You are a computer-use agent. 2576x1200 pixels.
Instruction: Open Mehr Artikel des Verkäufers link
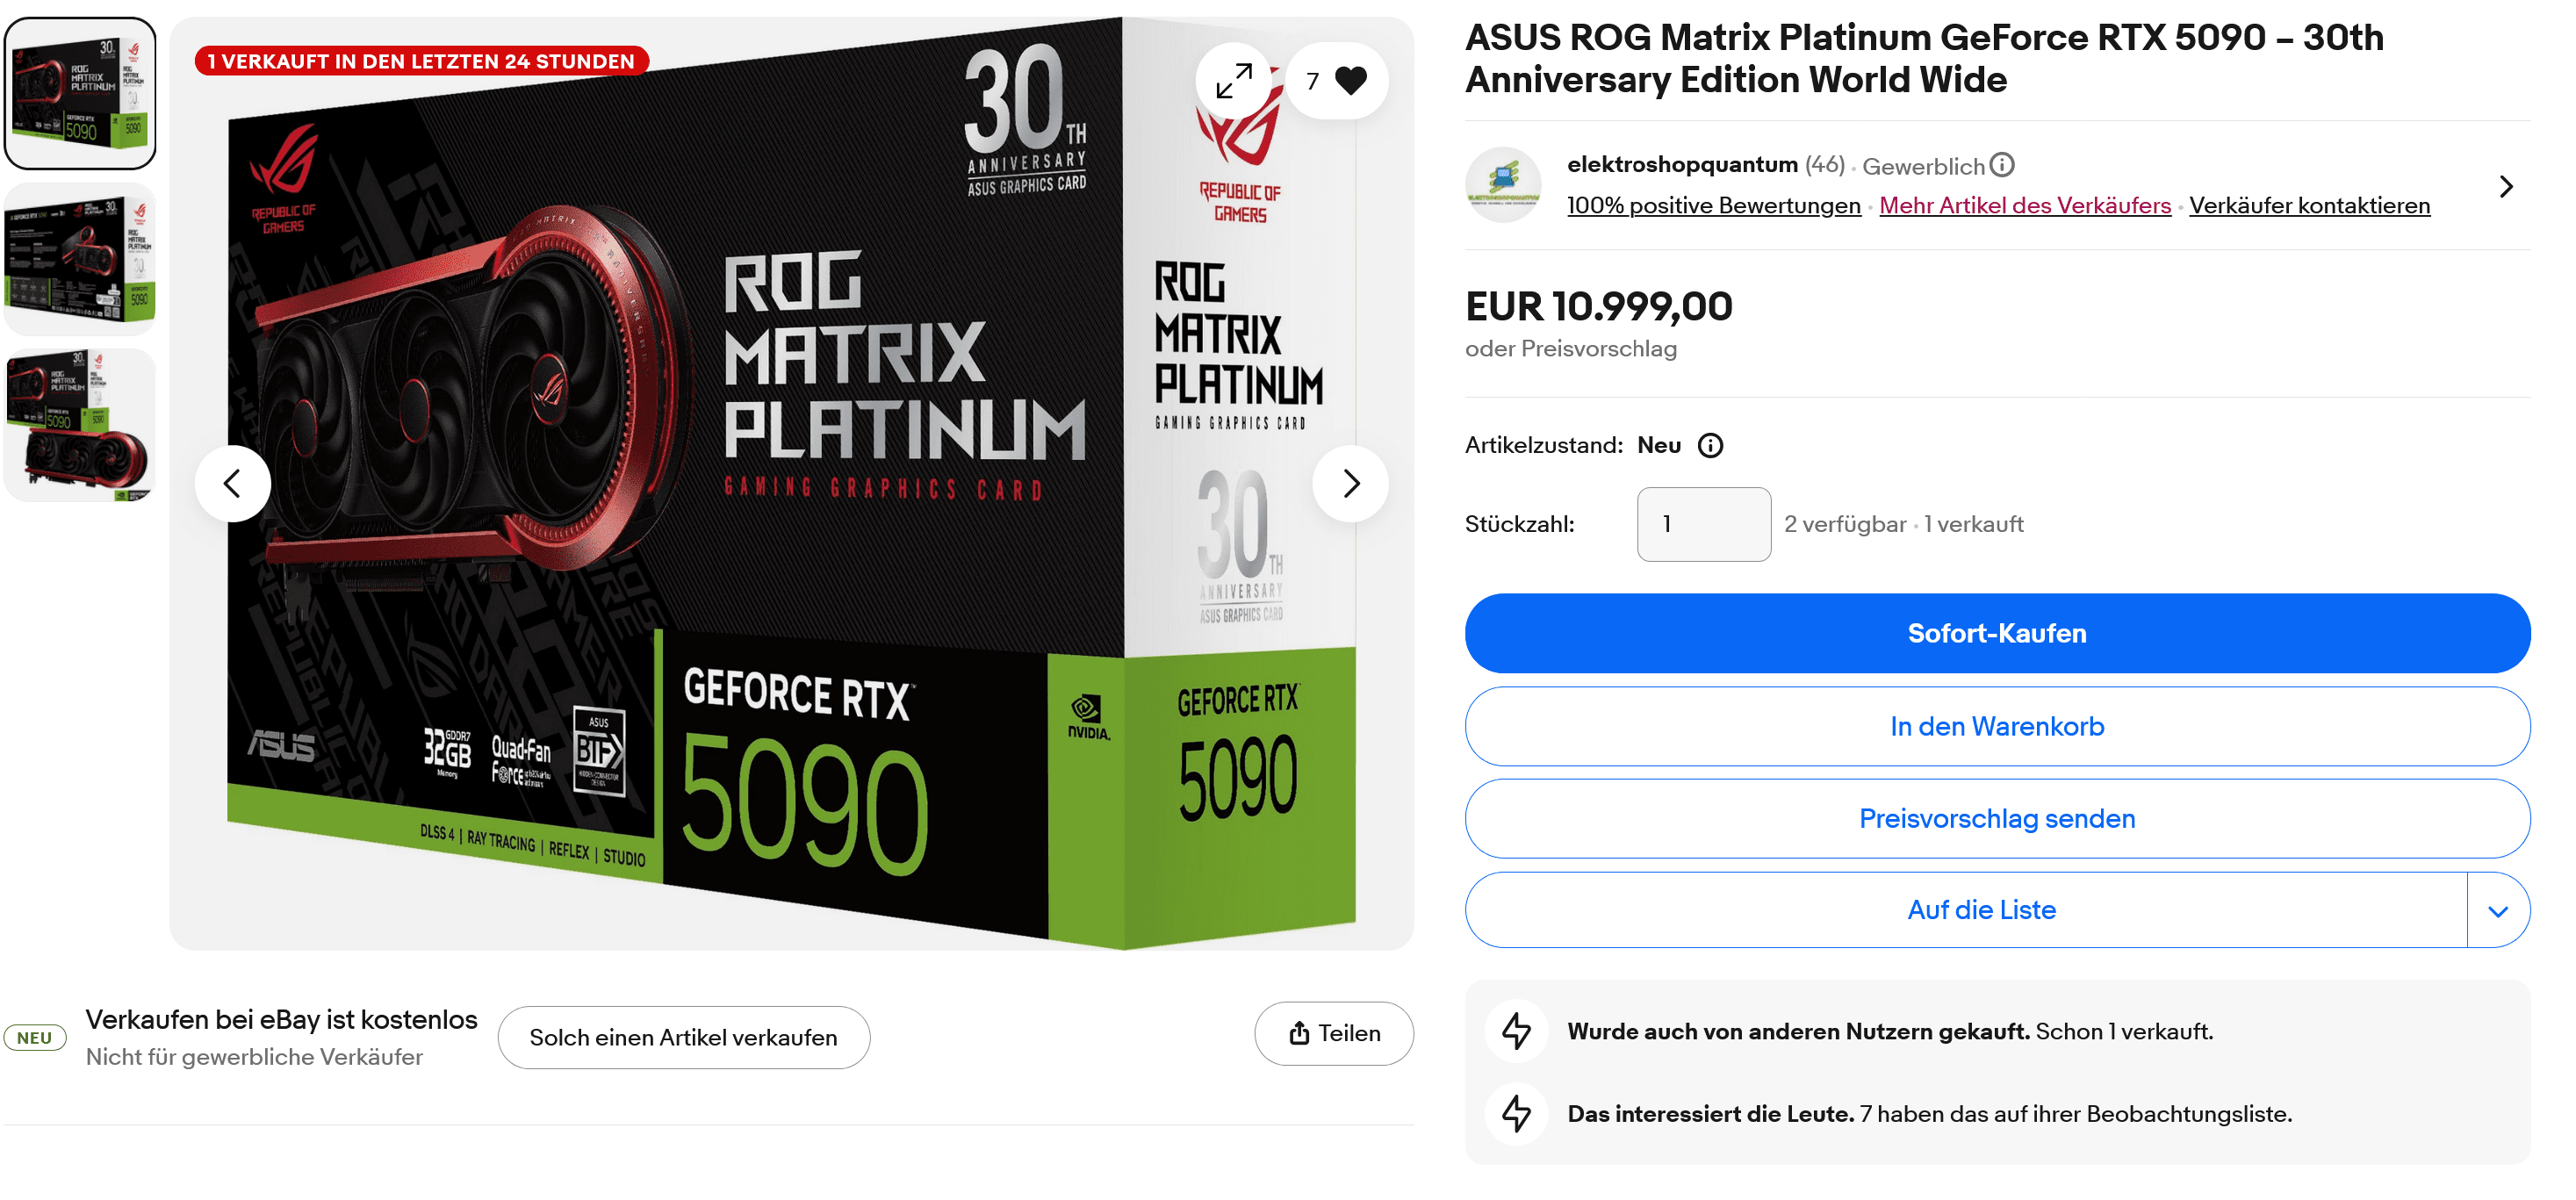click(x=2025, y=205)
